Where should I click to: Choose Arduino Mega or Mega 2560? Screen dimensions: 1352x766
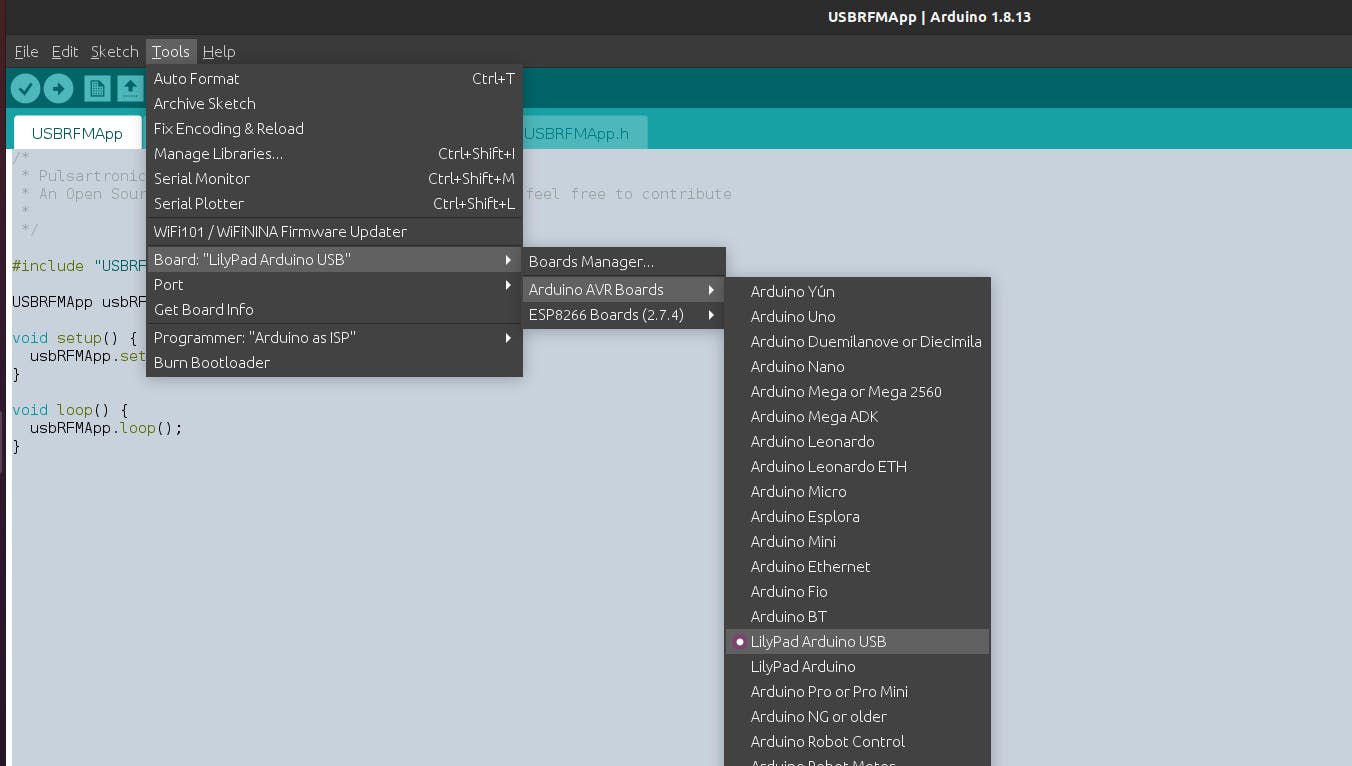coord(858,392)
